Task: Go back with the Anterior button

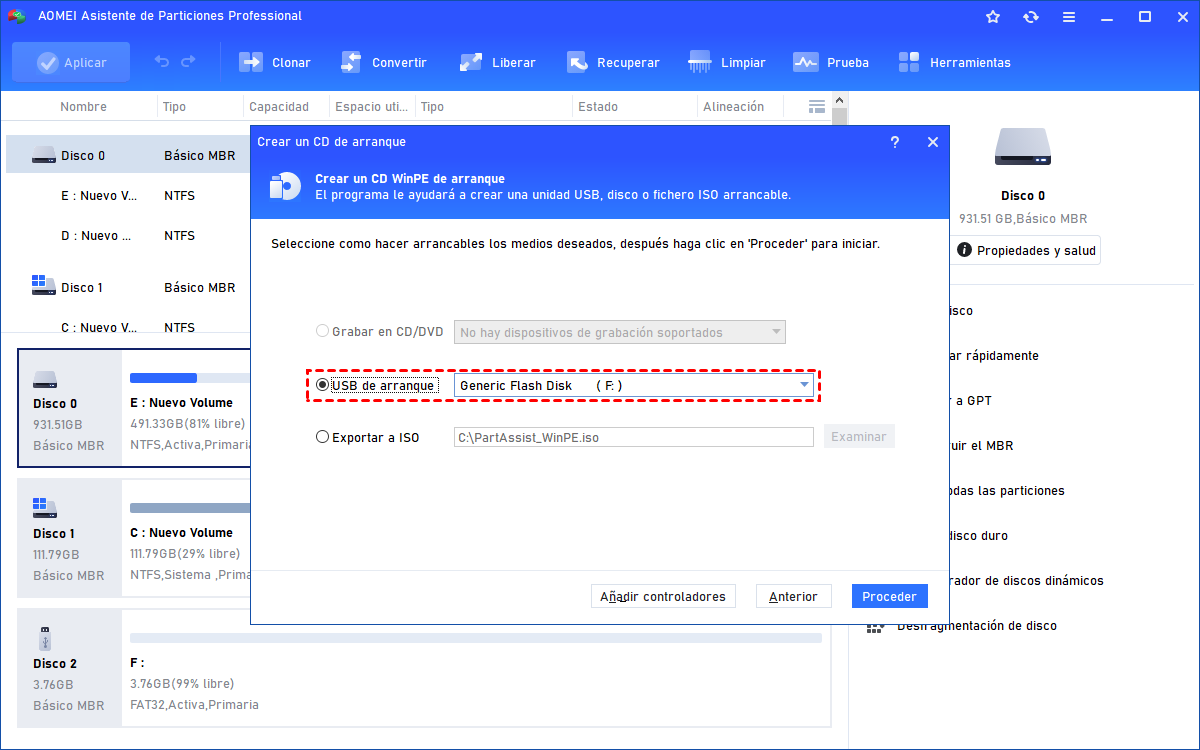Action: pos(793,596)
